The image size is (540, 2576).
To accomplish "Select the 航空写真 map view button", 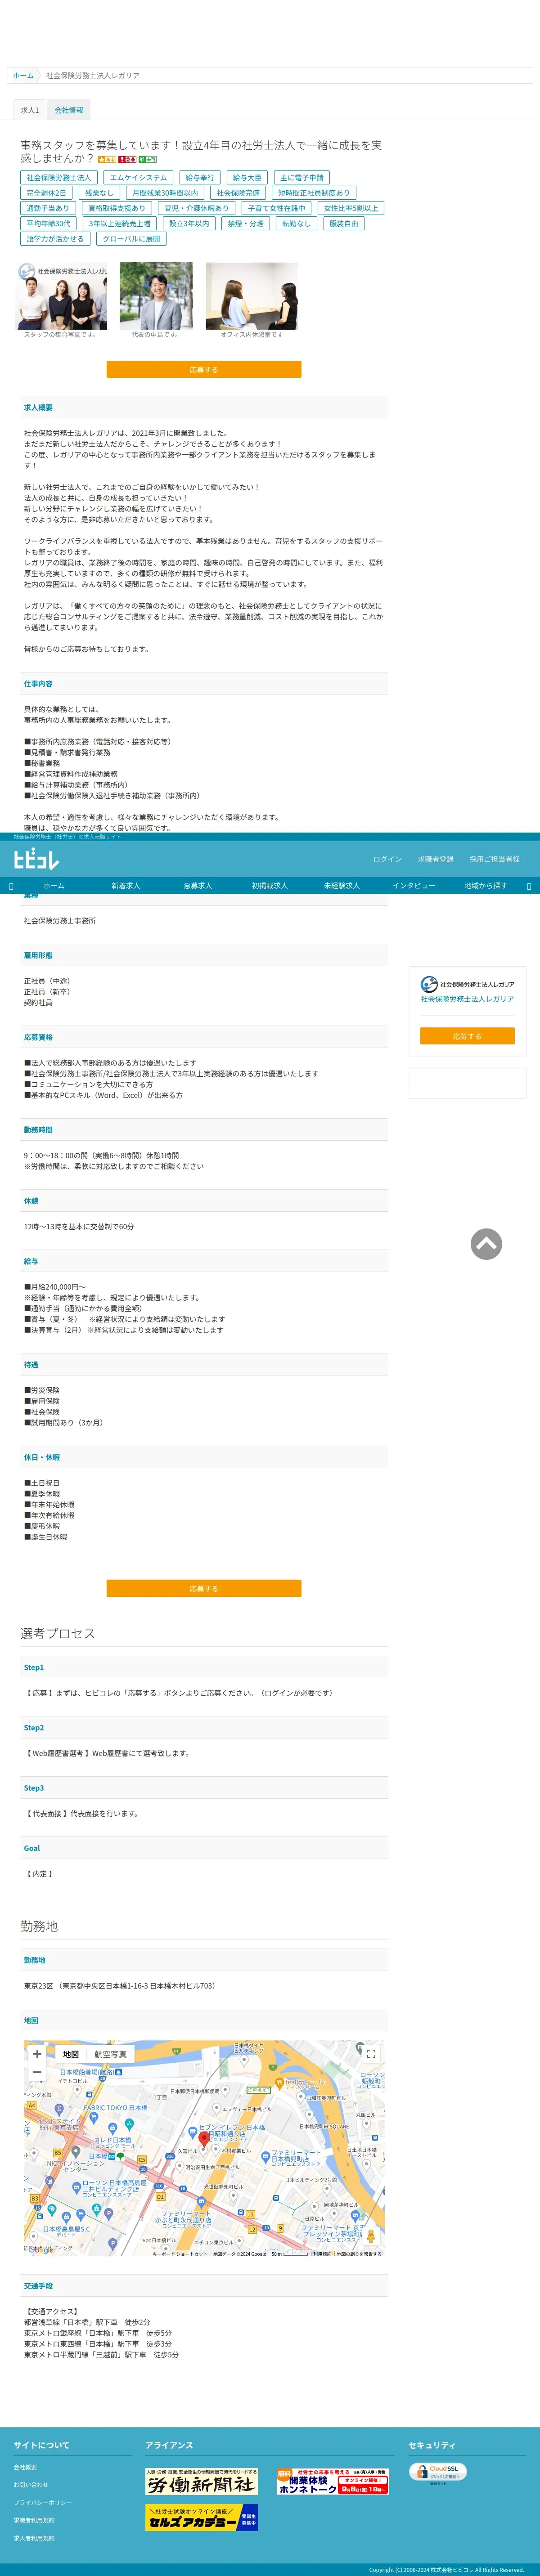I will pos(110,2054).
